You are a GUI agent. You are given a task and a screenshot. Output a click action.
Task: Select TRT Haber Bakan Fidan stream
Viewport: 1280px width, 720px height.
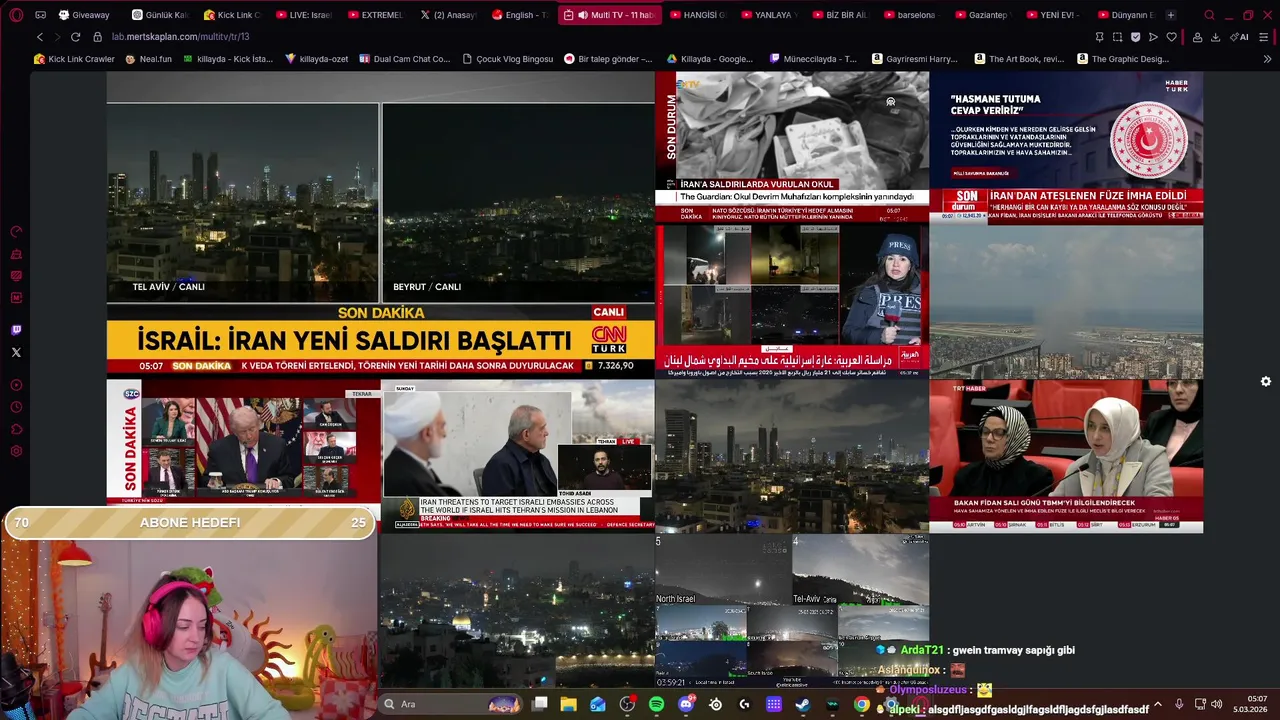click(1066, 456)
